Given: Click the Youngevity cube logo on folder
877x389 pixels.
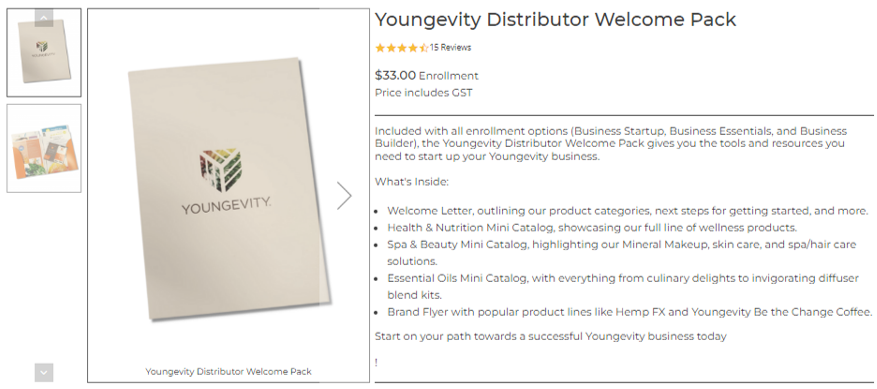Looking at the screenshot, I should coord(220,170).
